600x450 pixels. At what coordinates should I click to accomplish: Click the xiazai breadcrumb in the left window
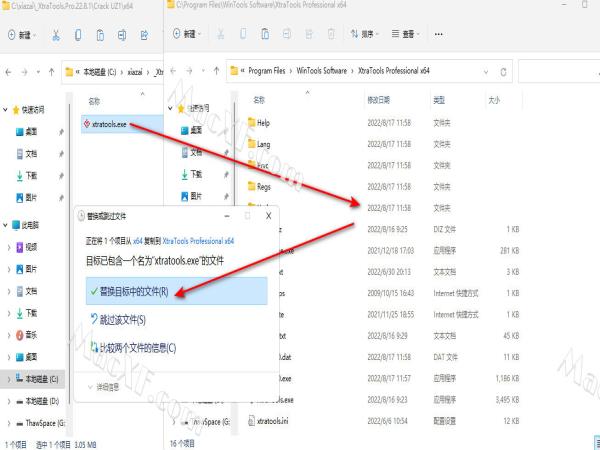[135, 72]
